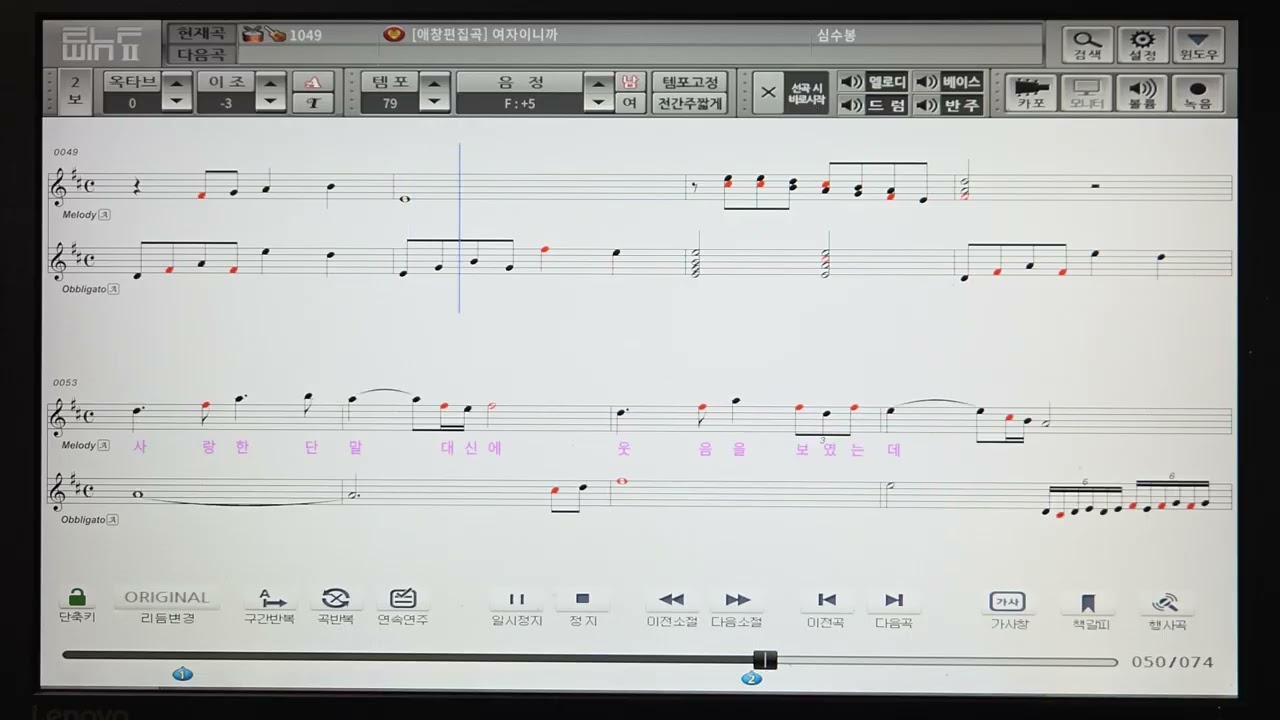This screenshot has height=720, width=1280.
Task: Toggle the 드럼 drum track sound
Action: click(873, 105)
